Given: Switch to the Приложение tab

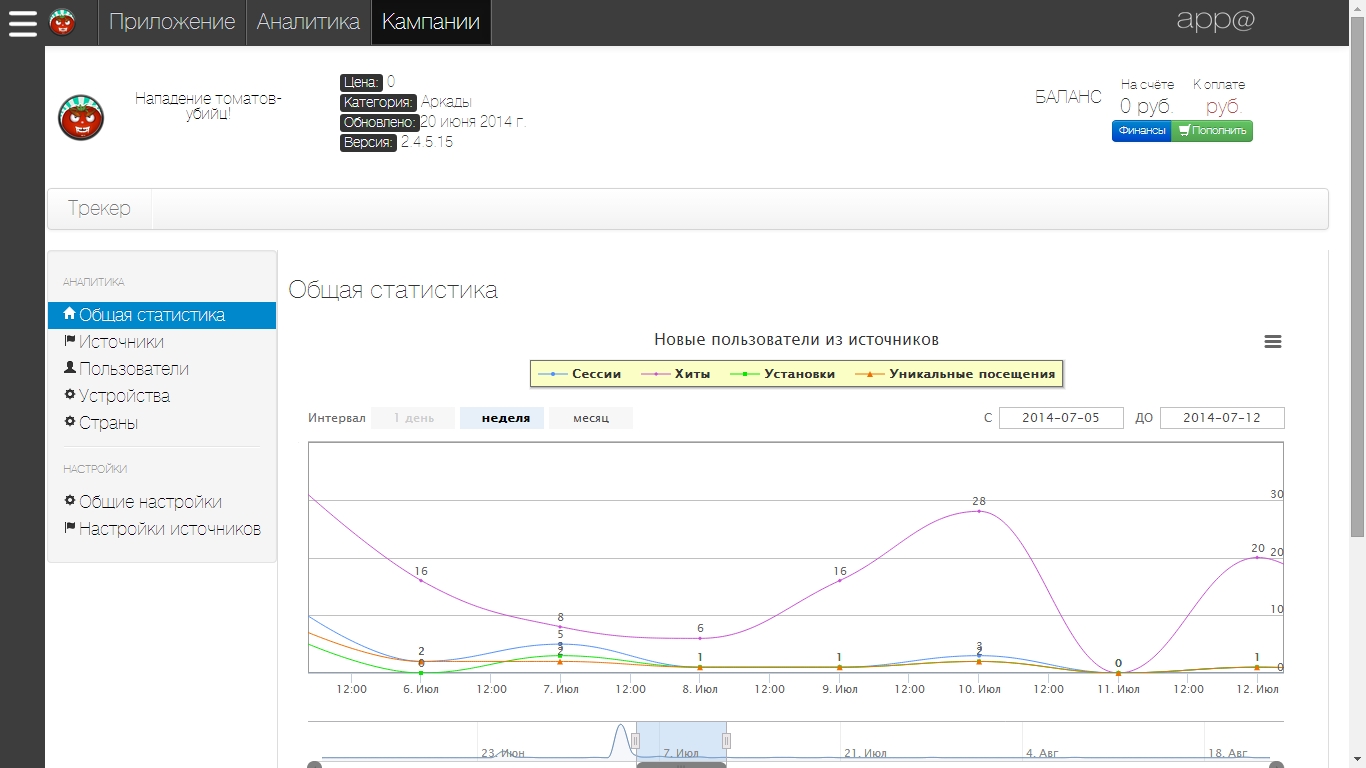Looking at the screenshot, I should point(172,22).
